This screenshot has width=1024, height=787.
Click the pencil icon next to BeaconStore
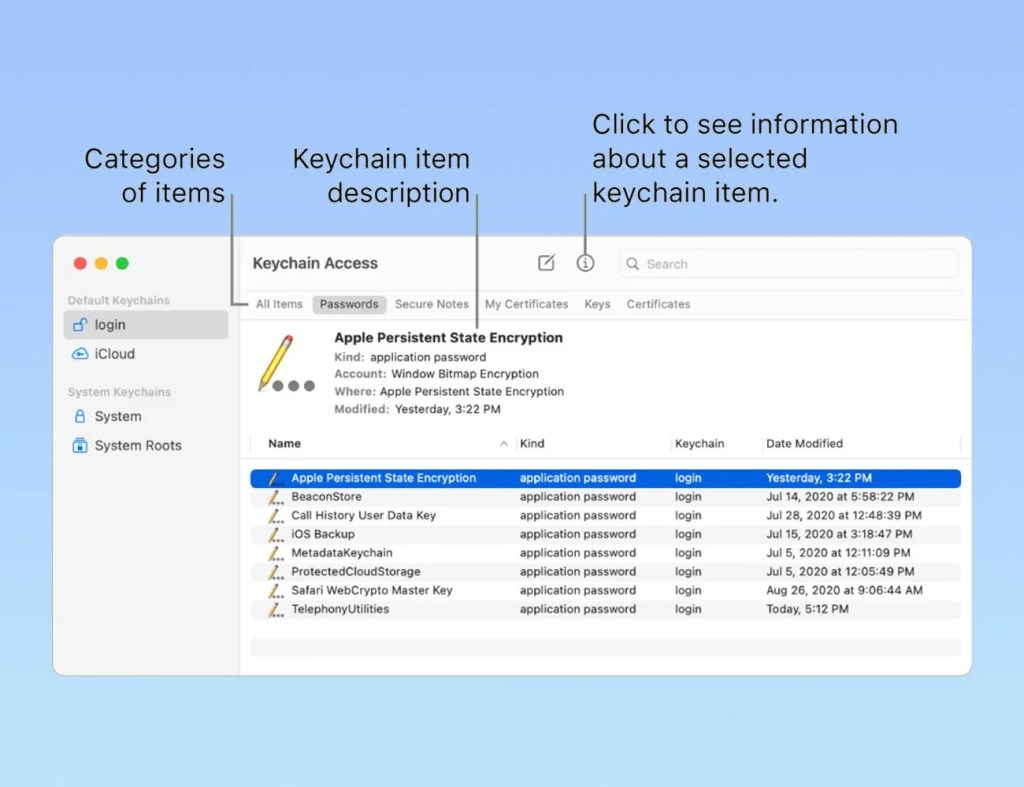[x=275, y=496]
